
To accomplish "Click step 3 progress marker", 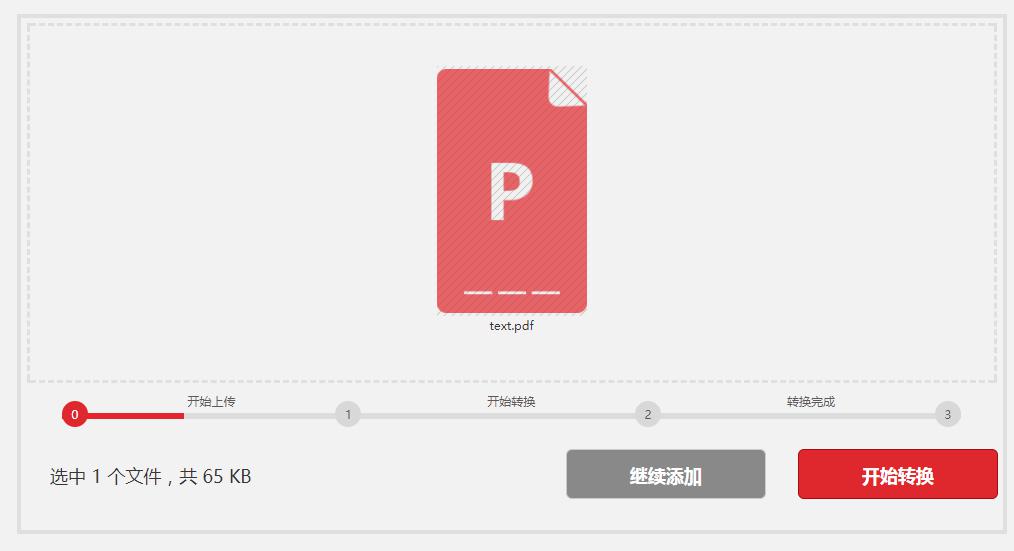I will [x=947, y=415].
